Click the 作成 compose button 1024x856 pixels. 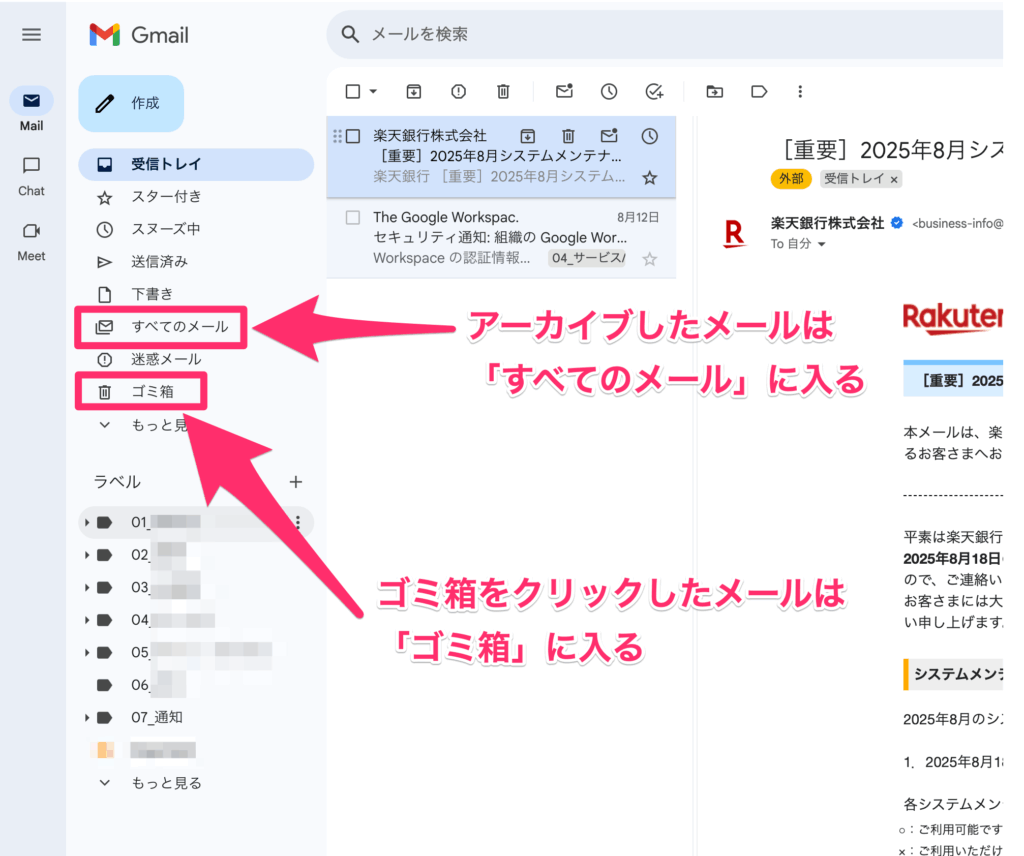tap(131, 103)
